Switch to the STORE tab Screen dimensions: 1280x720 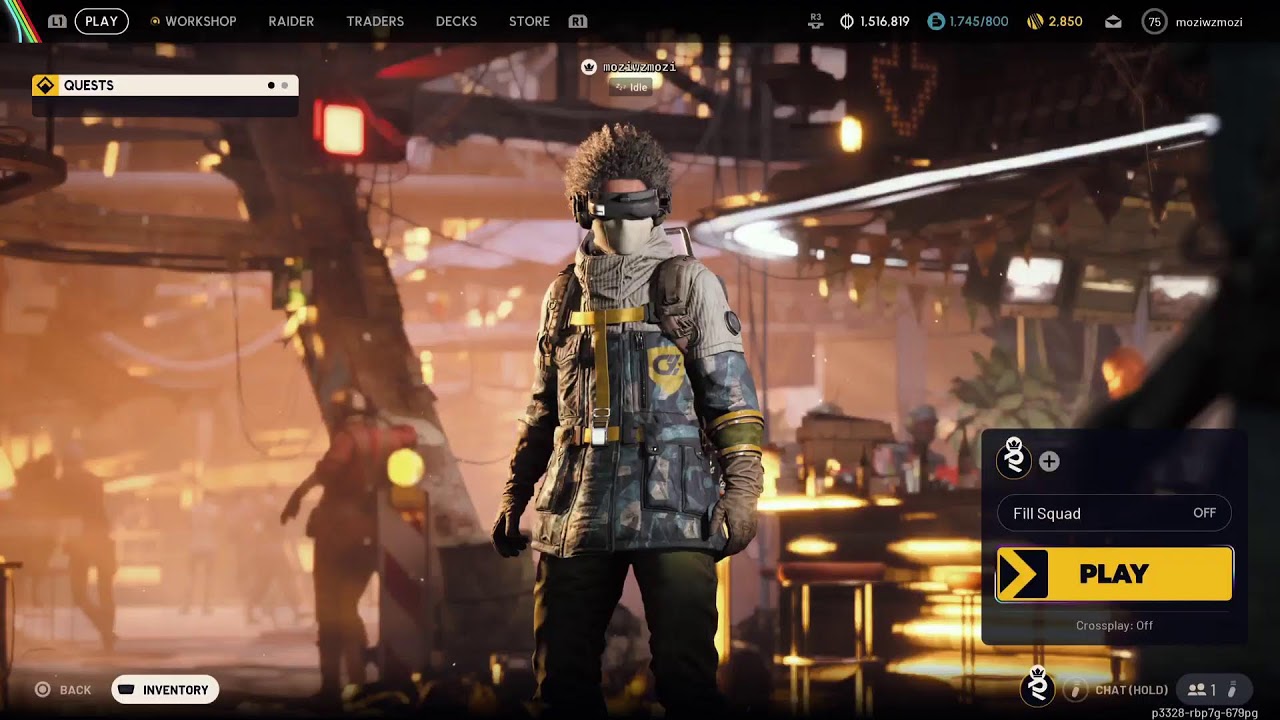pyautogui.click(x=529, y=21)
